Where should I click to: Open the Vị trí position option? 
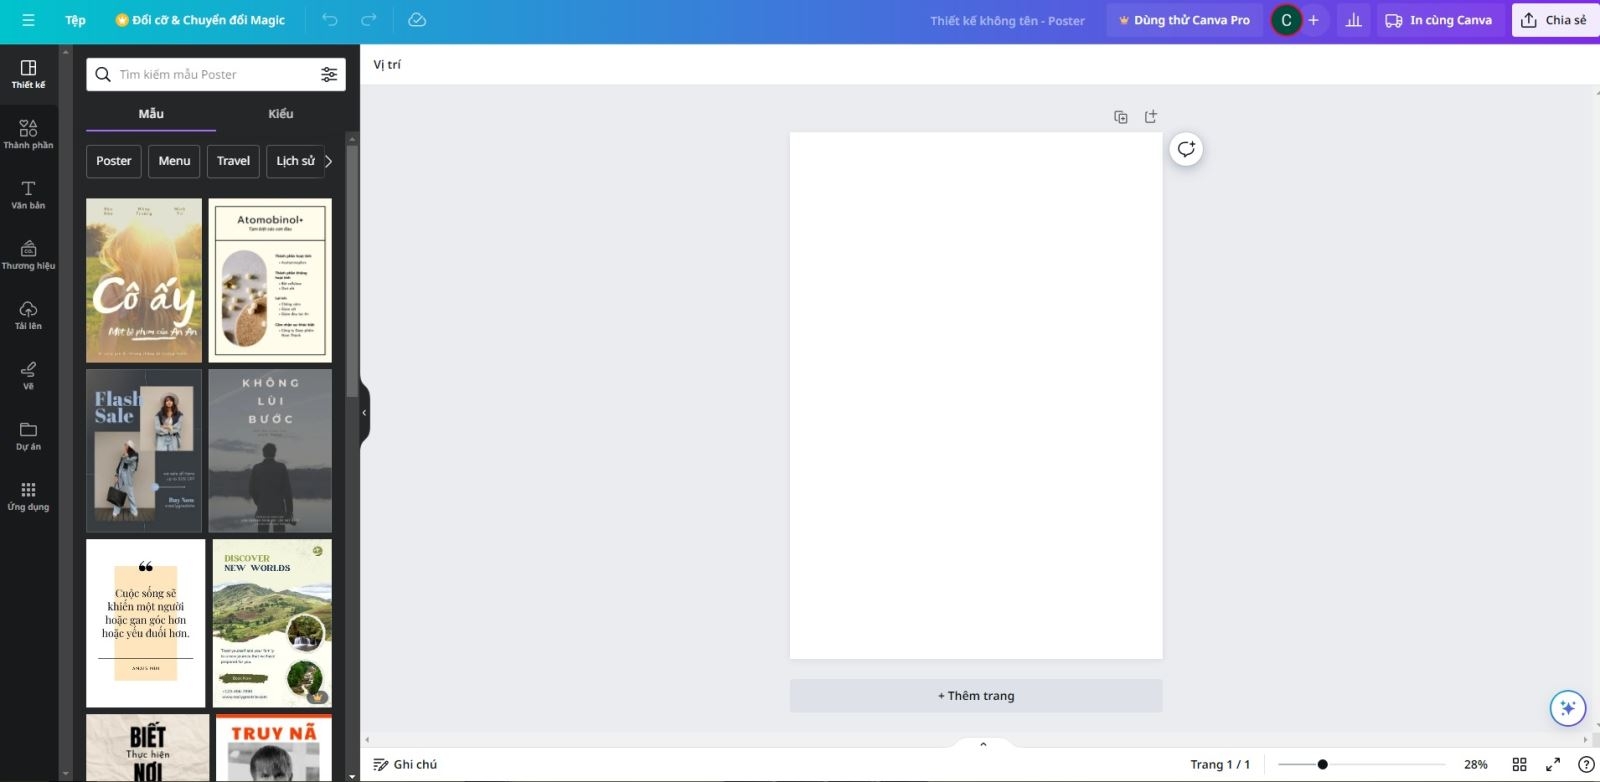(x=387, y=64)
